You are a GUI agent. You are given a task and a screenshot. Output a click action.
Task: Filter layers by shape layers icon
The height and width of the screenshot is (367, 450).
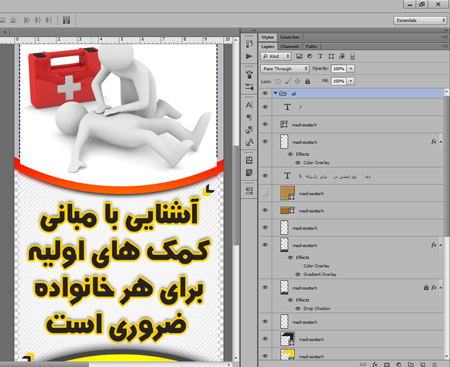pyautogui.click(x=331, y=56)
